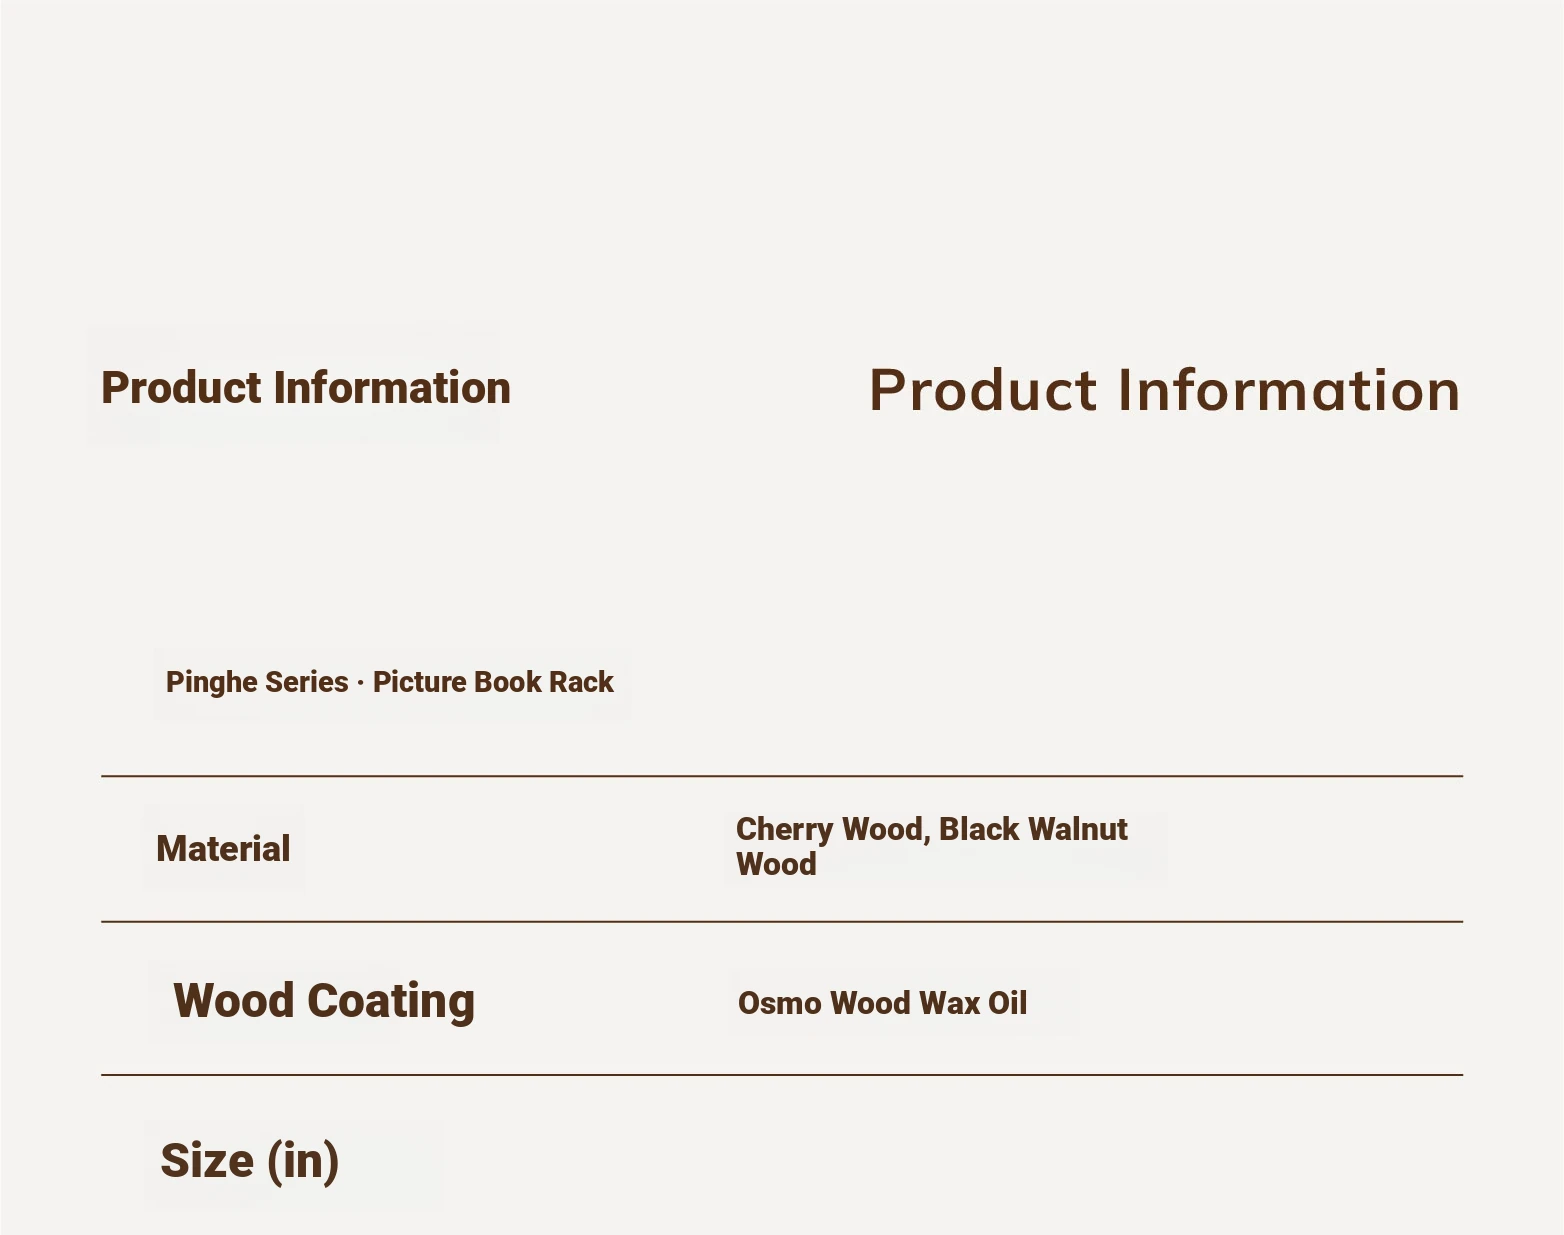Click the "(in)" unit beside Size
The image size is (1564, 1235).
303,1161
